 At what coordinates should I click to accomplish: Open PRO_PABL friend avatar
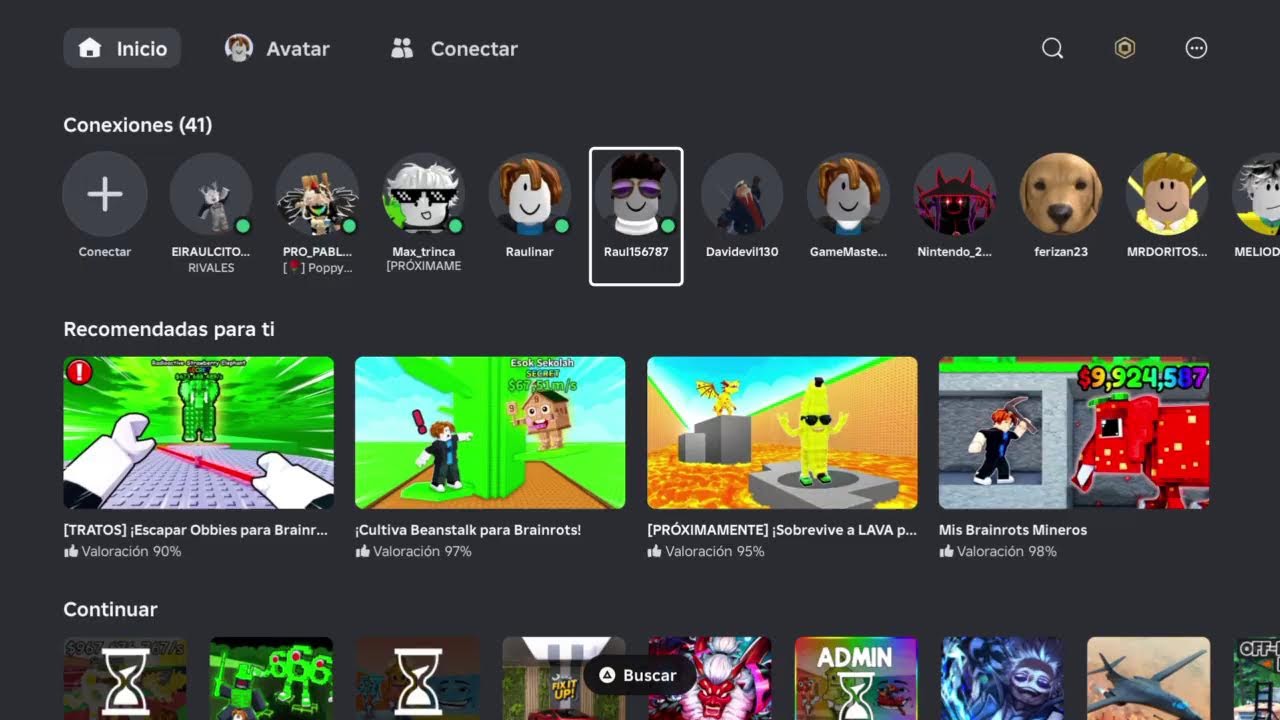point(317,194)
